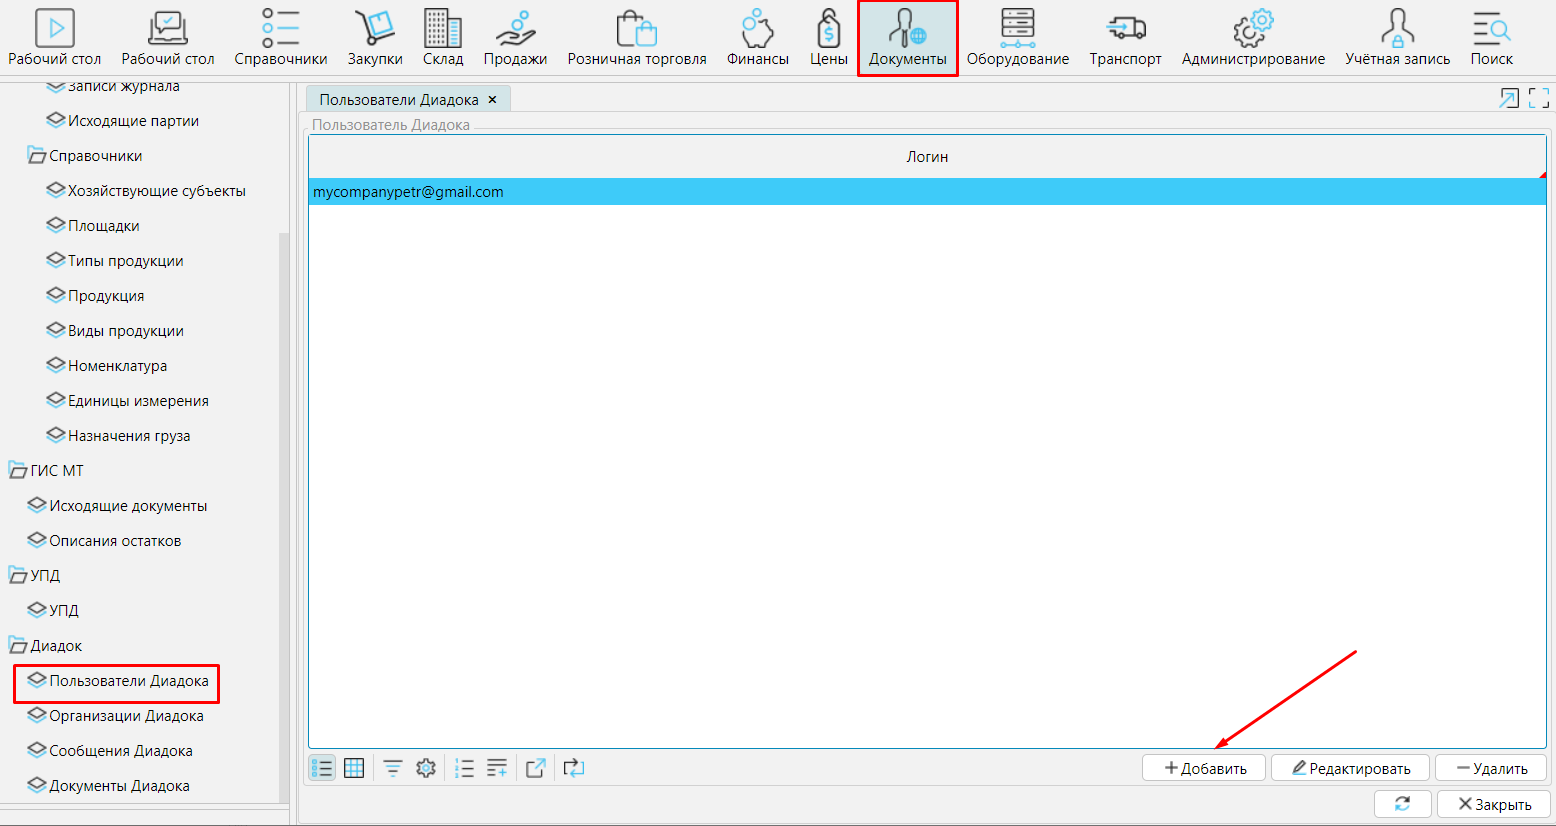This screenshot has width=1556, height=826.
Task: Collapse the Справочники folder in the tree
Action: [37, 156]
